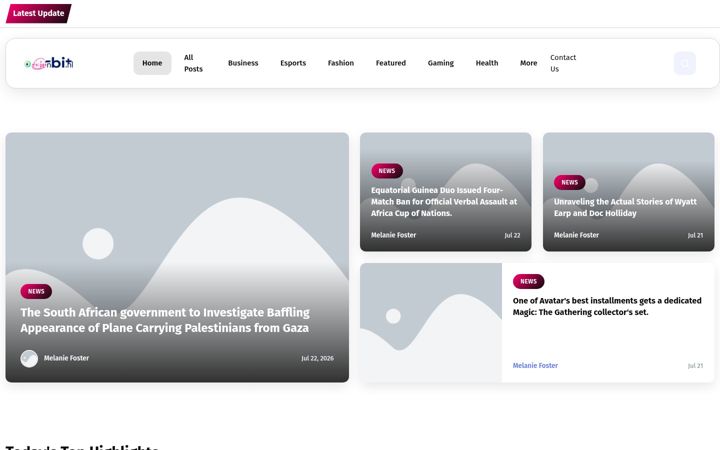Click the site logo in header

[x=49, y=63]
